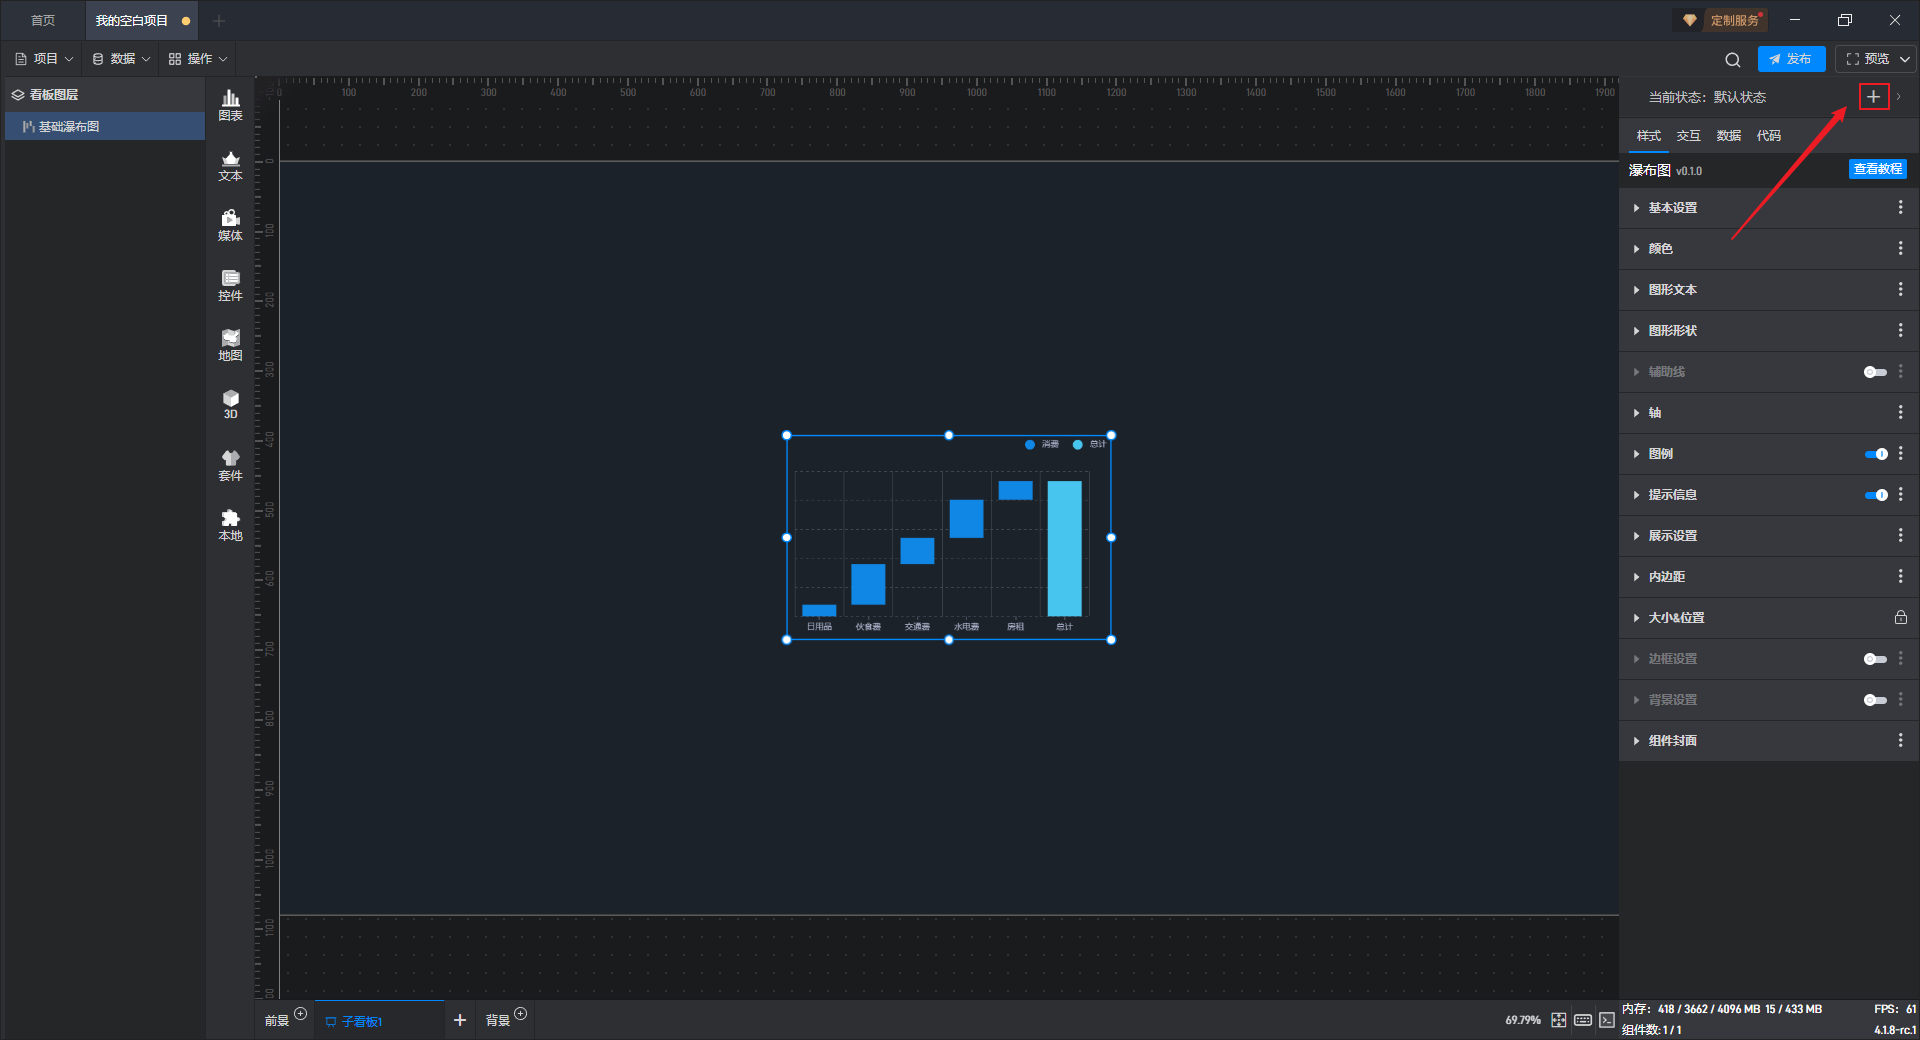Open the 控件 controls components panel
Image resolution: width=1920 pixels, height=1040 pixels.
[230, 285]
